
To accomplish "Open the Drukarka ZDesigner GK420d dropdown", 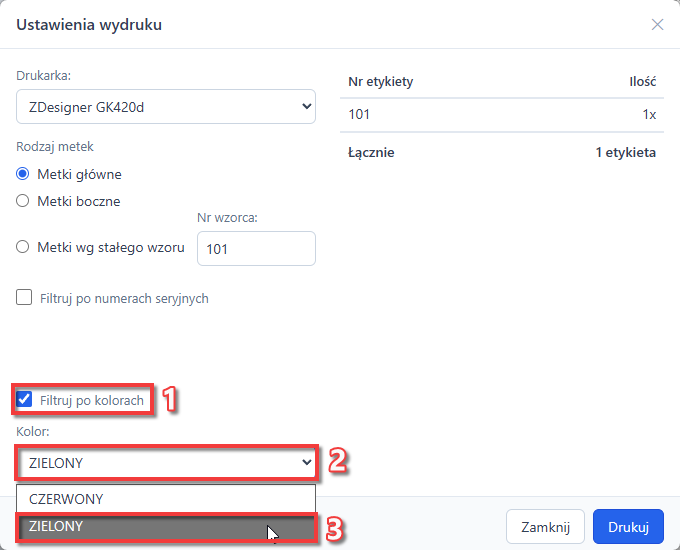I will click(166, 107).
